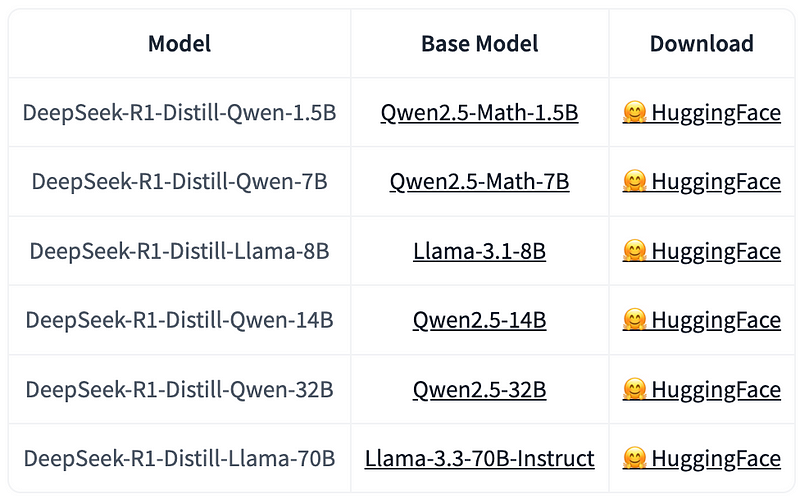Click the Base Model column header

(479, 44)
